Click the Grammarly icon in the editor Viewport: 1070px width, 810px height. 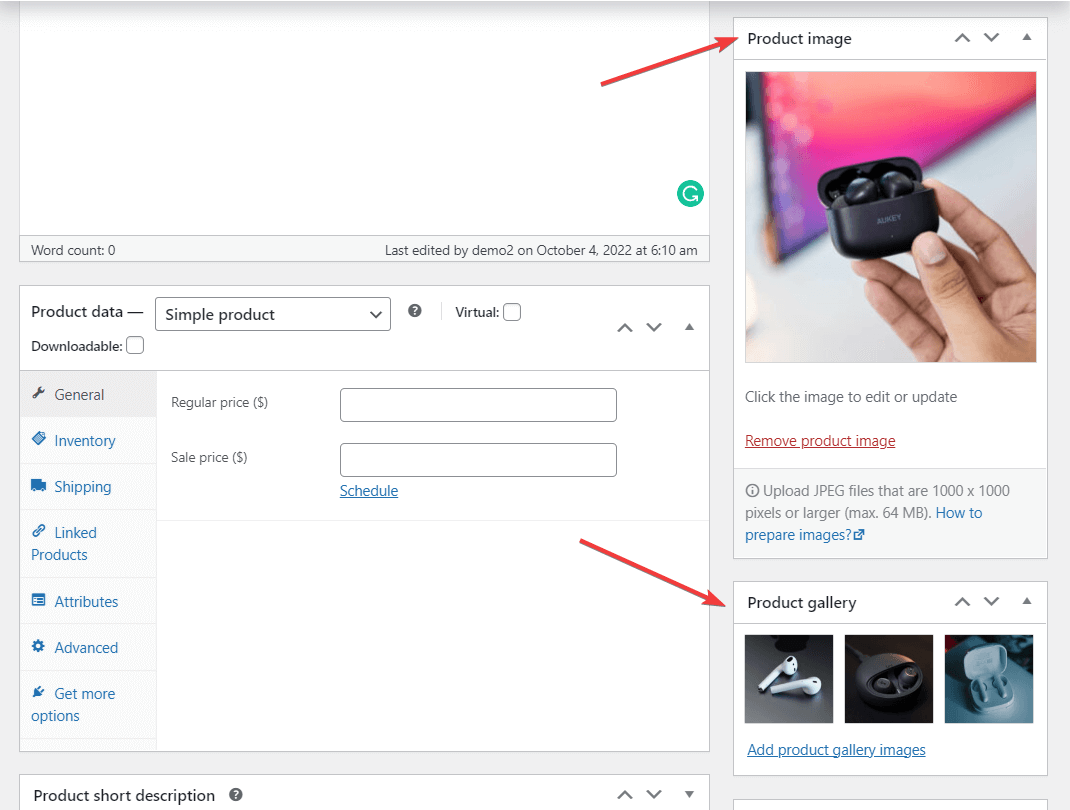tap(690, 193)
